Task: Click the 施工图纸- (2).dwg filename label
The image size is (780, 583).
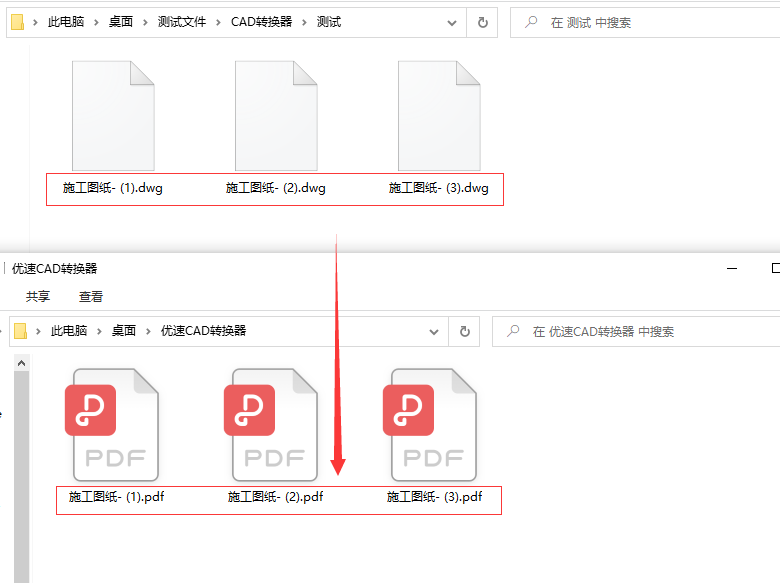Action: 276,188
